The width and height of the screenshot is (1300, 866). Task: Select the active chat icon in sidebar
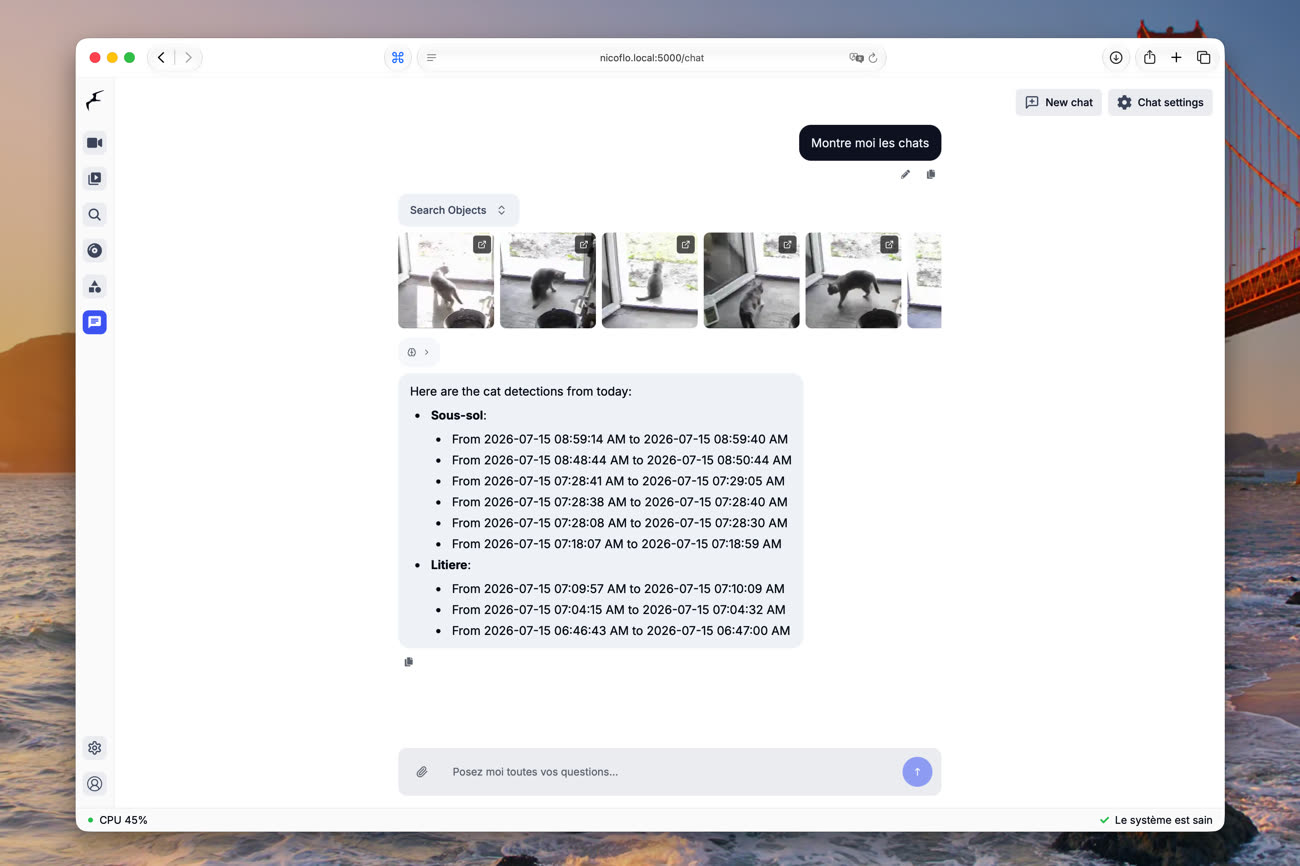(x=95, y=322)
